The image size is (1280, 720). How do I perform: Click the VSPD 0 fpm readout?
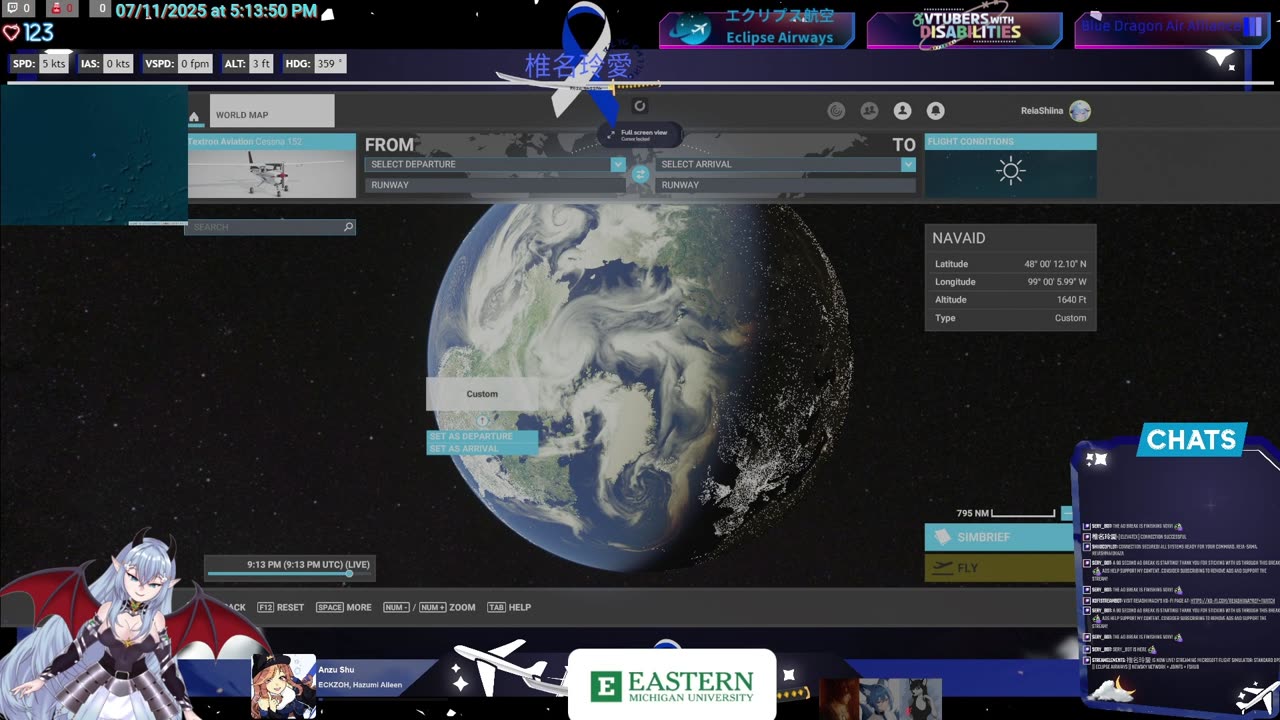tap(178, 64)
